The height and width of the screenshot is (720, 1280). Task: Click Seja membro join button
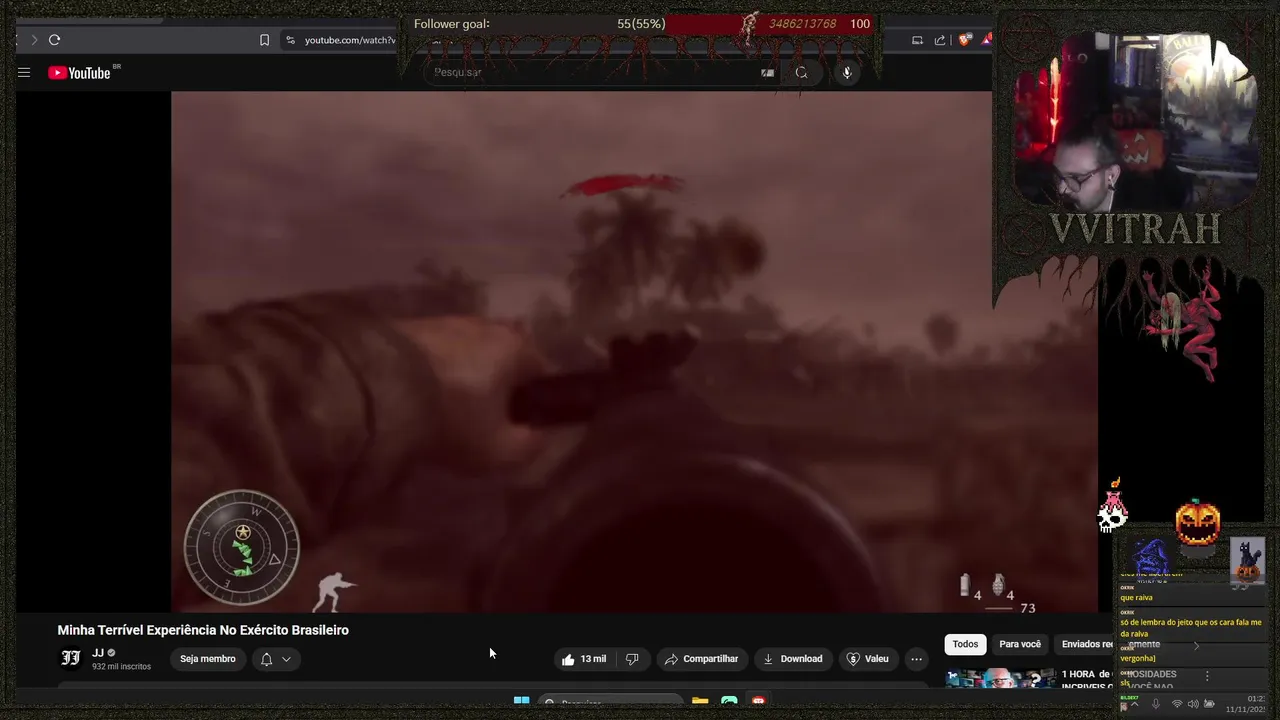[x=208, y=659]
